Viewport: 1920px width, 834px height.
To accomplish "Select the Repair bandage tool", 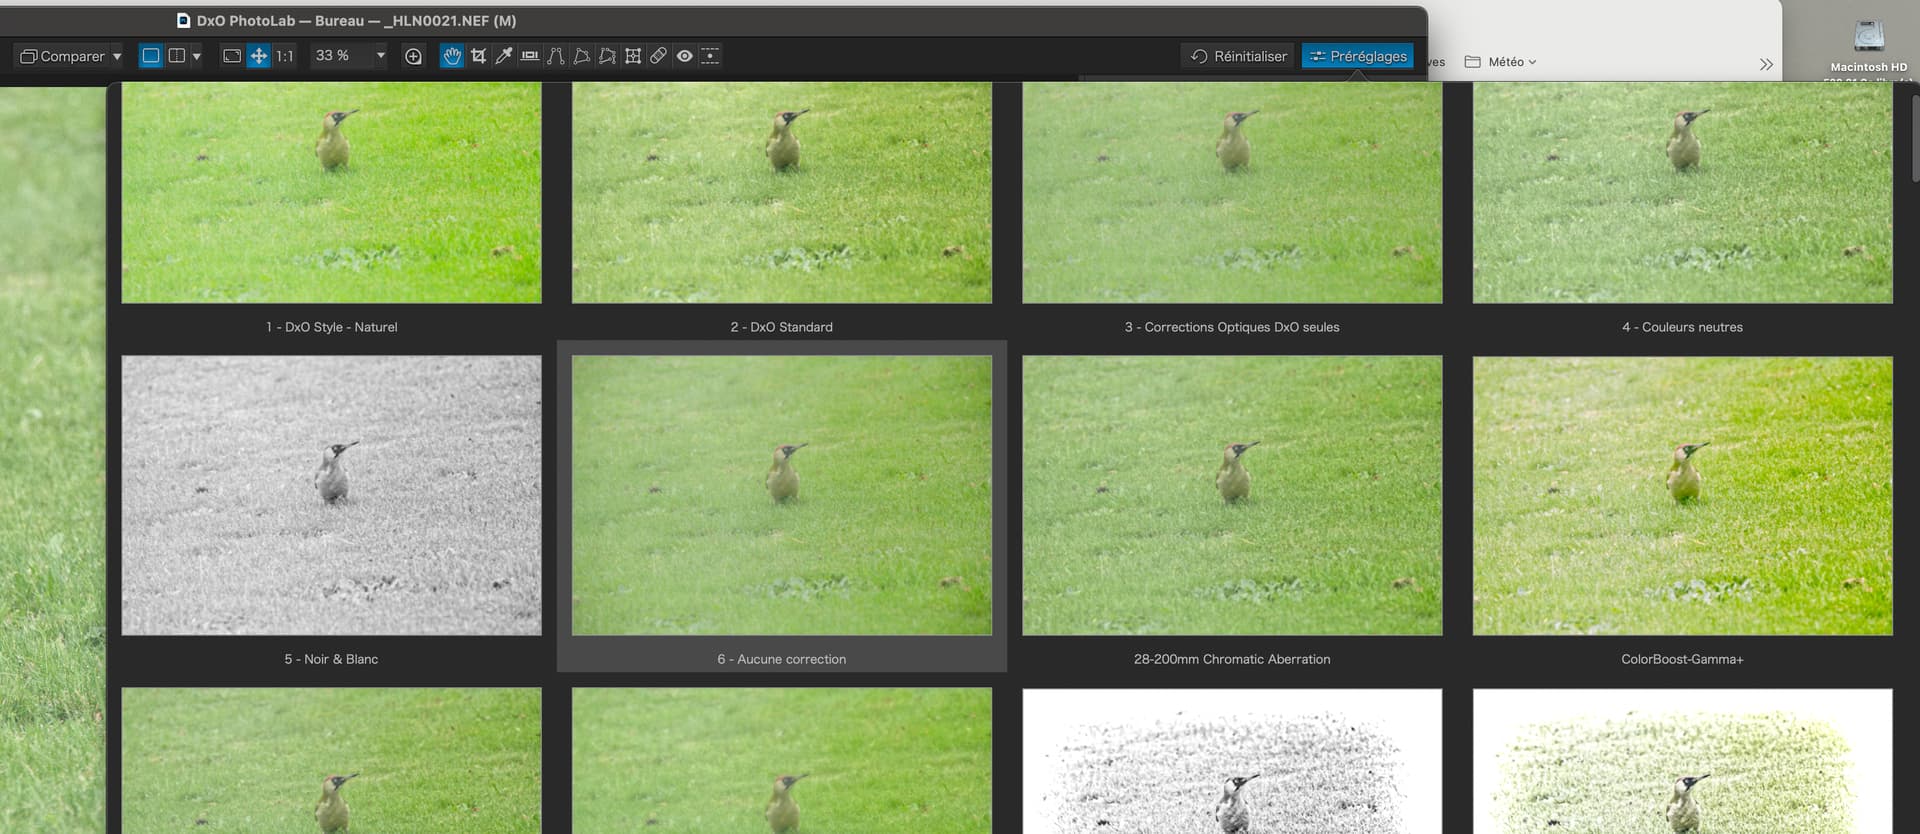I will [658, 56].
